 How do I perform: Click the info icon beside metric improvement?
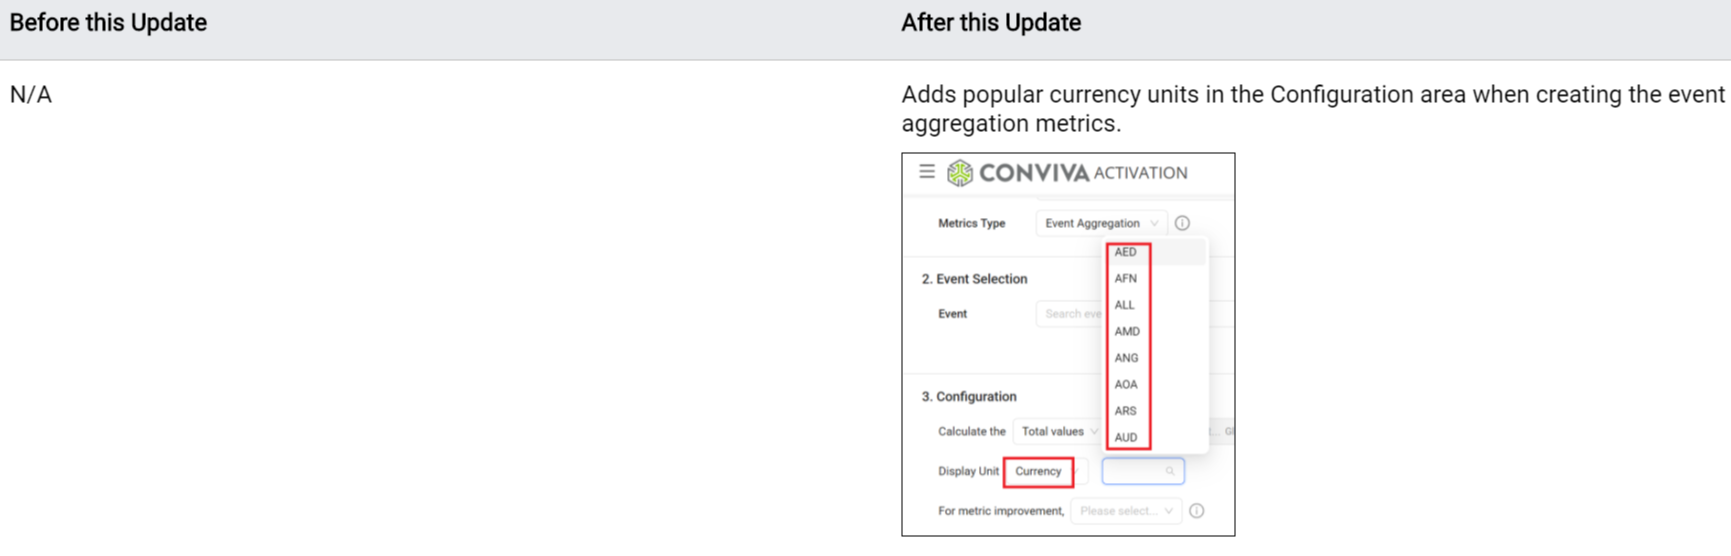(x=1196, y=511)
